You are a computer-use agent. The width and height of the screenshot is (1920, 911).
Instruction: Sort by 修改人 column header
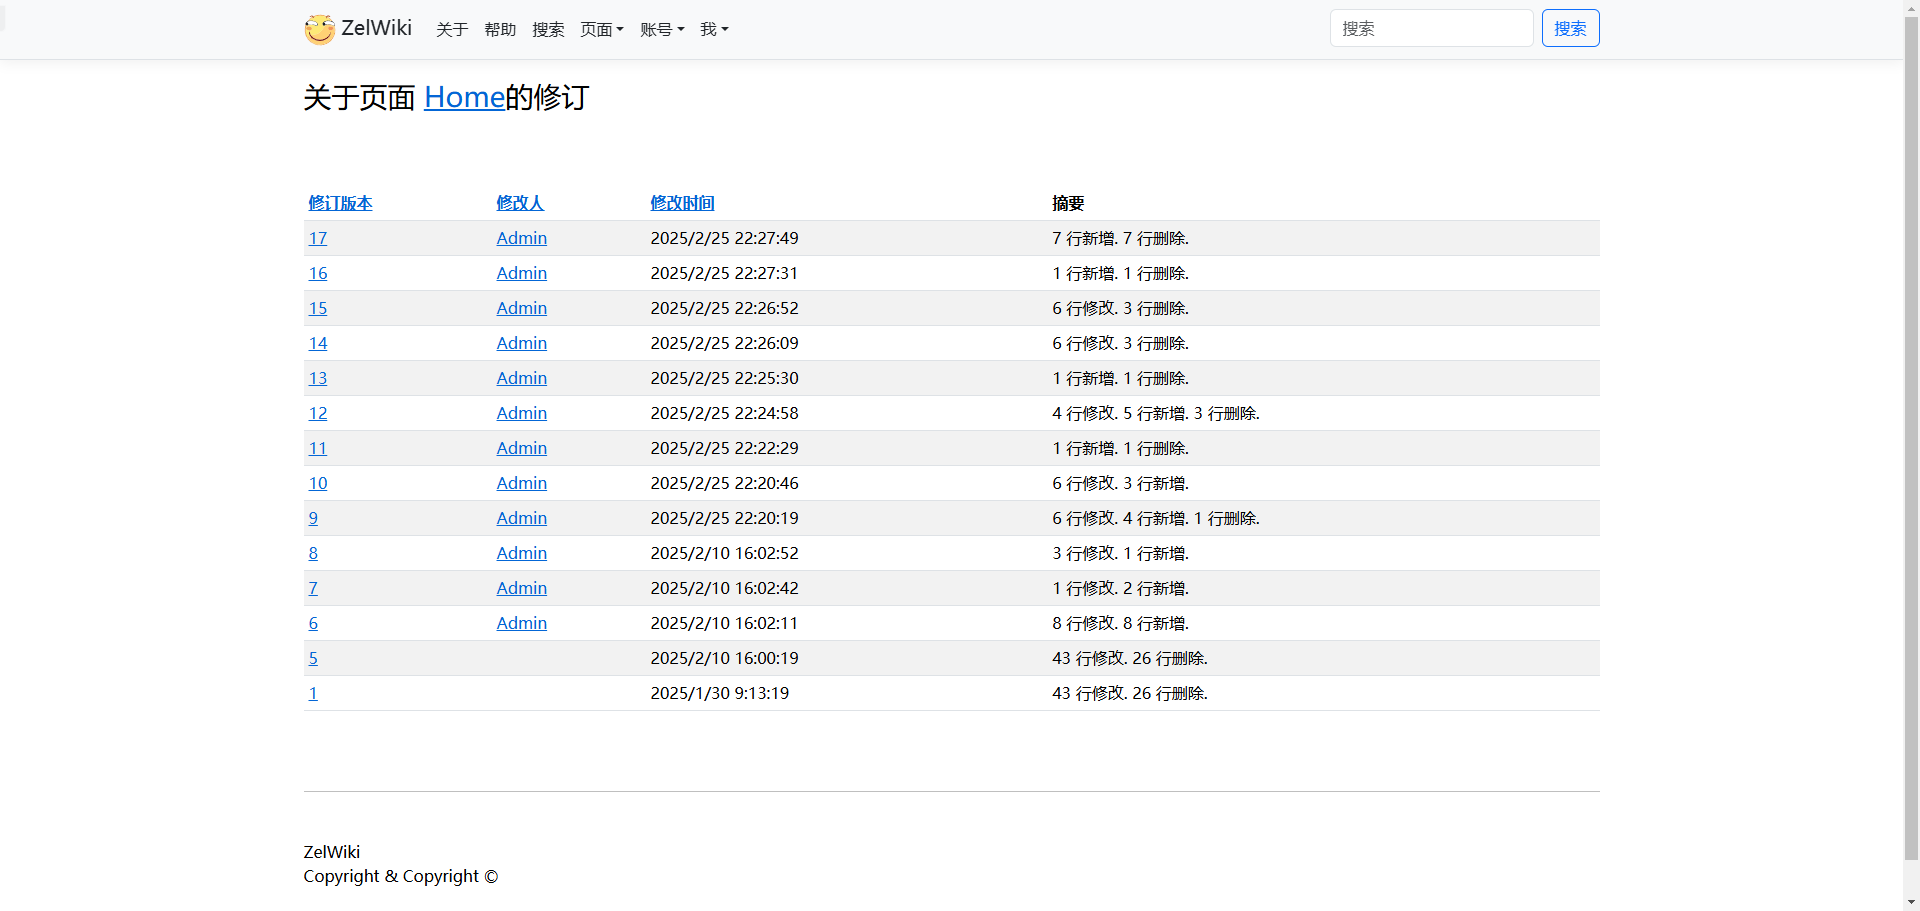click(520, 203)
